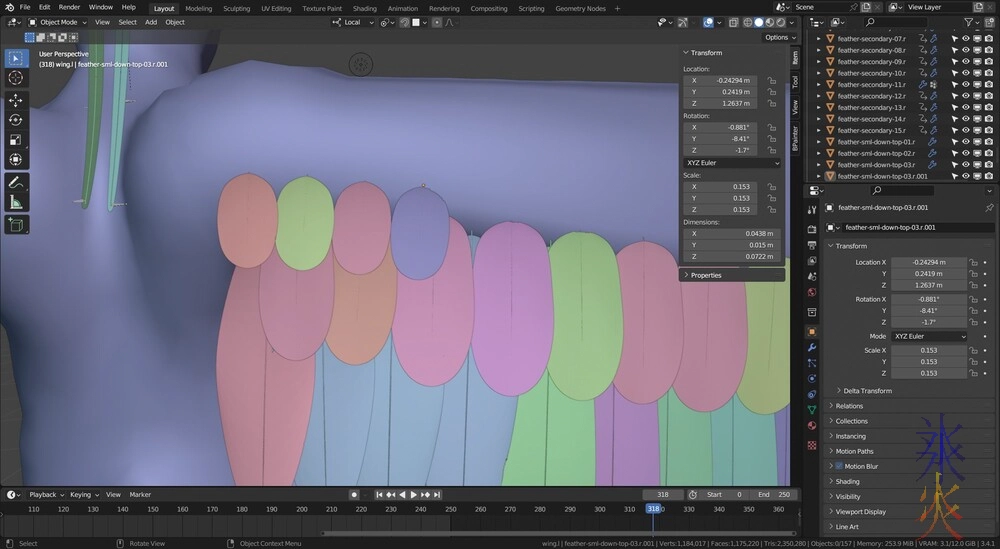Choose the Measure tool
This screenshot has width=1000, height=549.
tap(16, 203)
